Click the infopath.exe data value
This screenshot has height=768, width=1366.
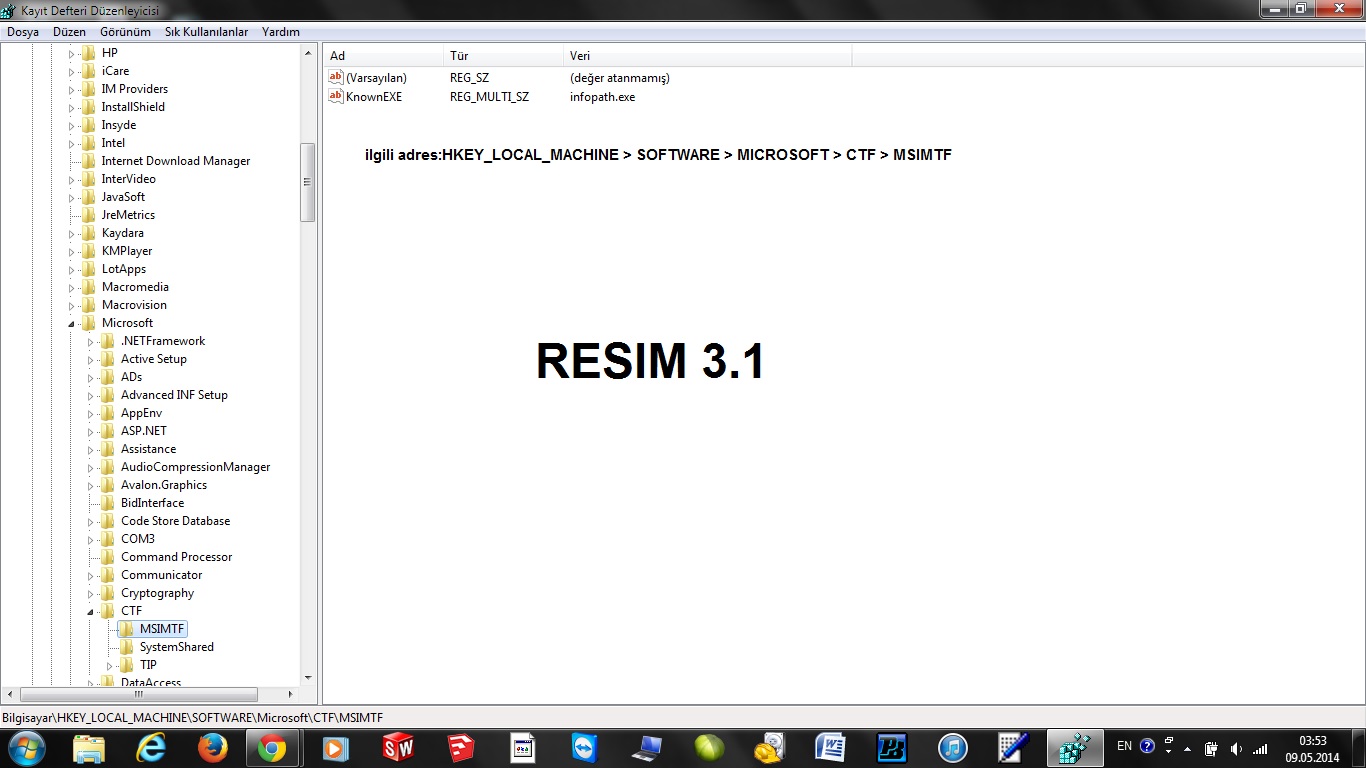point(602,97)
